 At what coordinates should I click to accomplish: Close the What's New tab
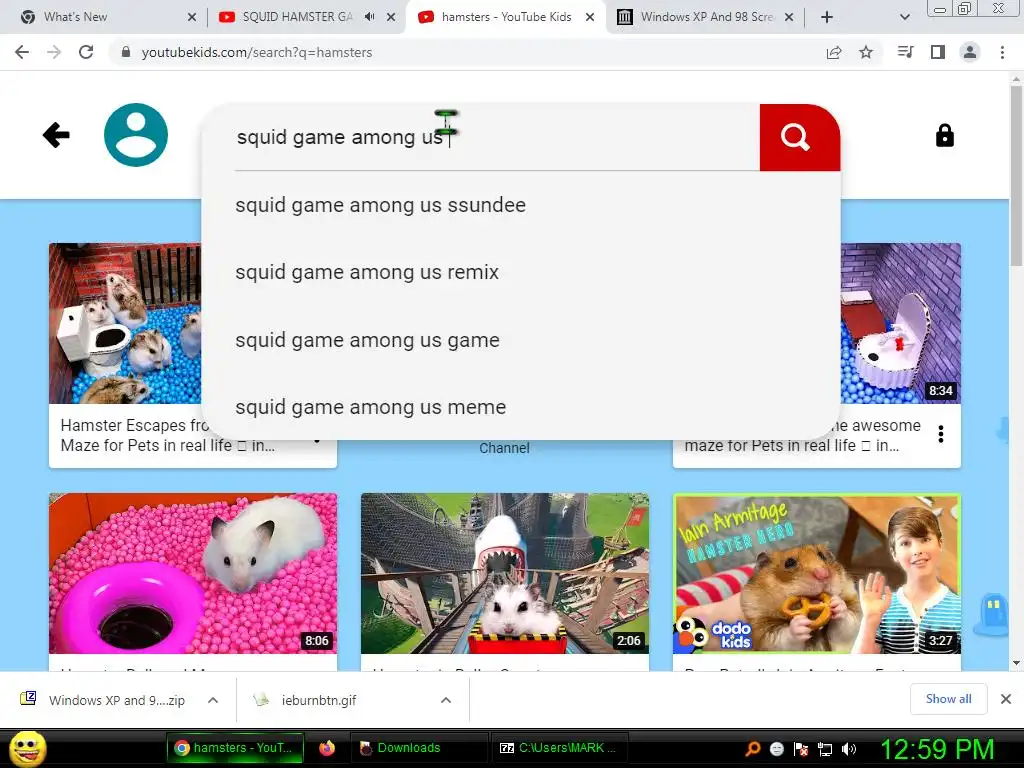(191, 17)
